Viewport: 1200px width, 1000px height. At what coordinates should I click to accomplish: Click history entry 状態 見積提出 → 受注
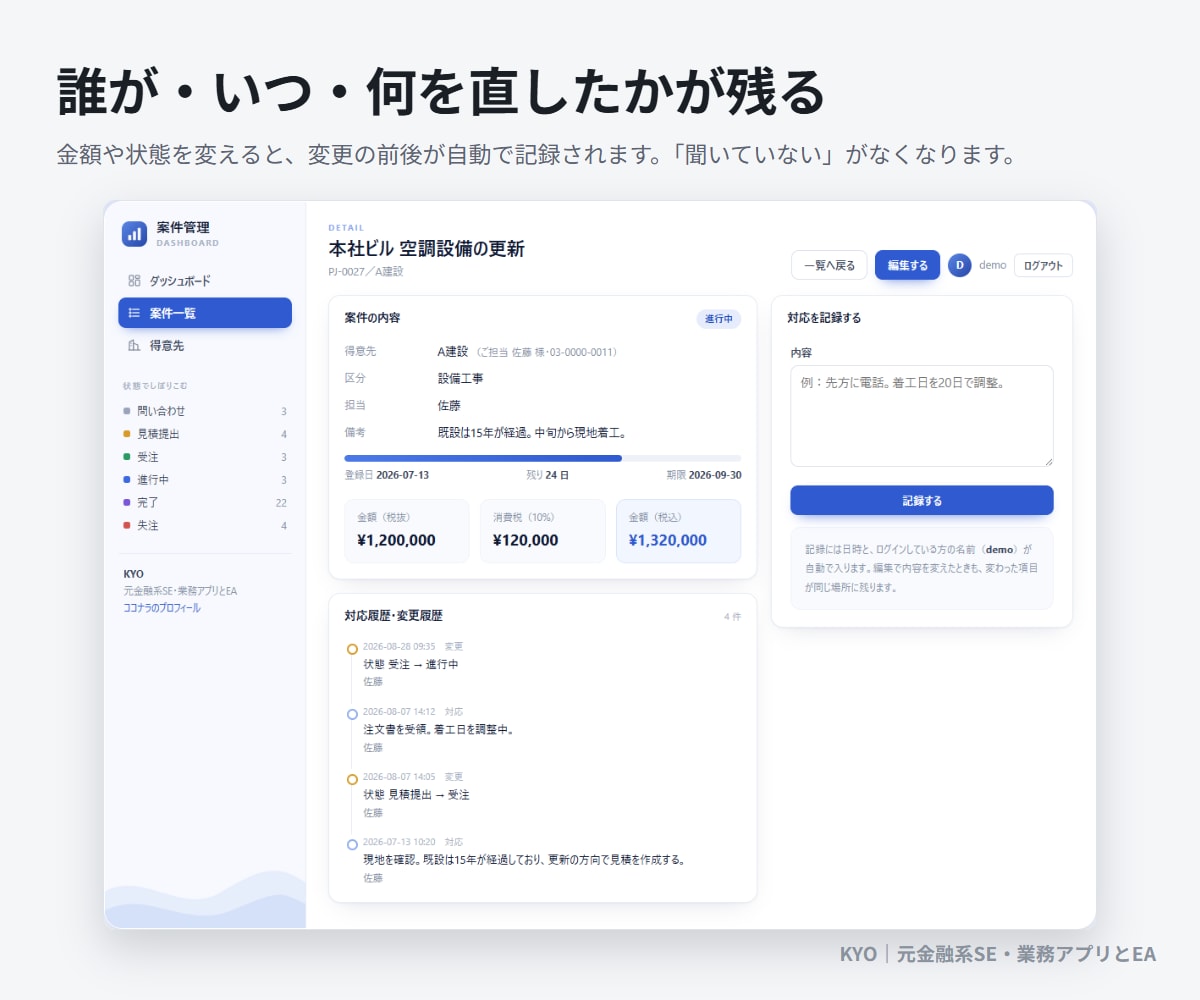(416, 794)
